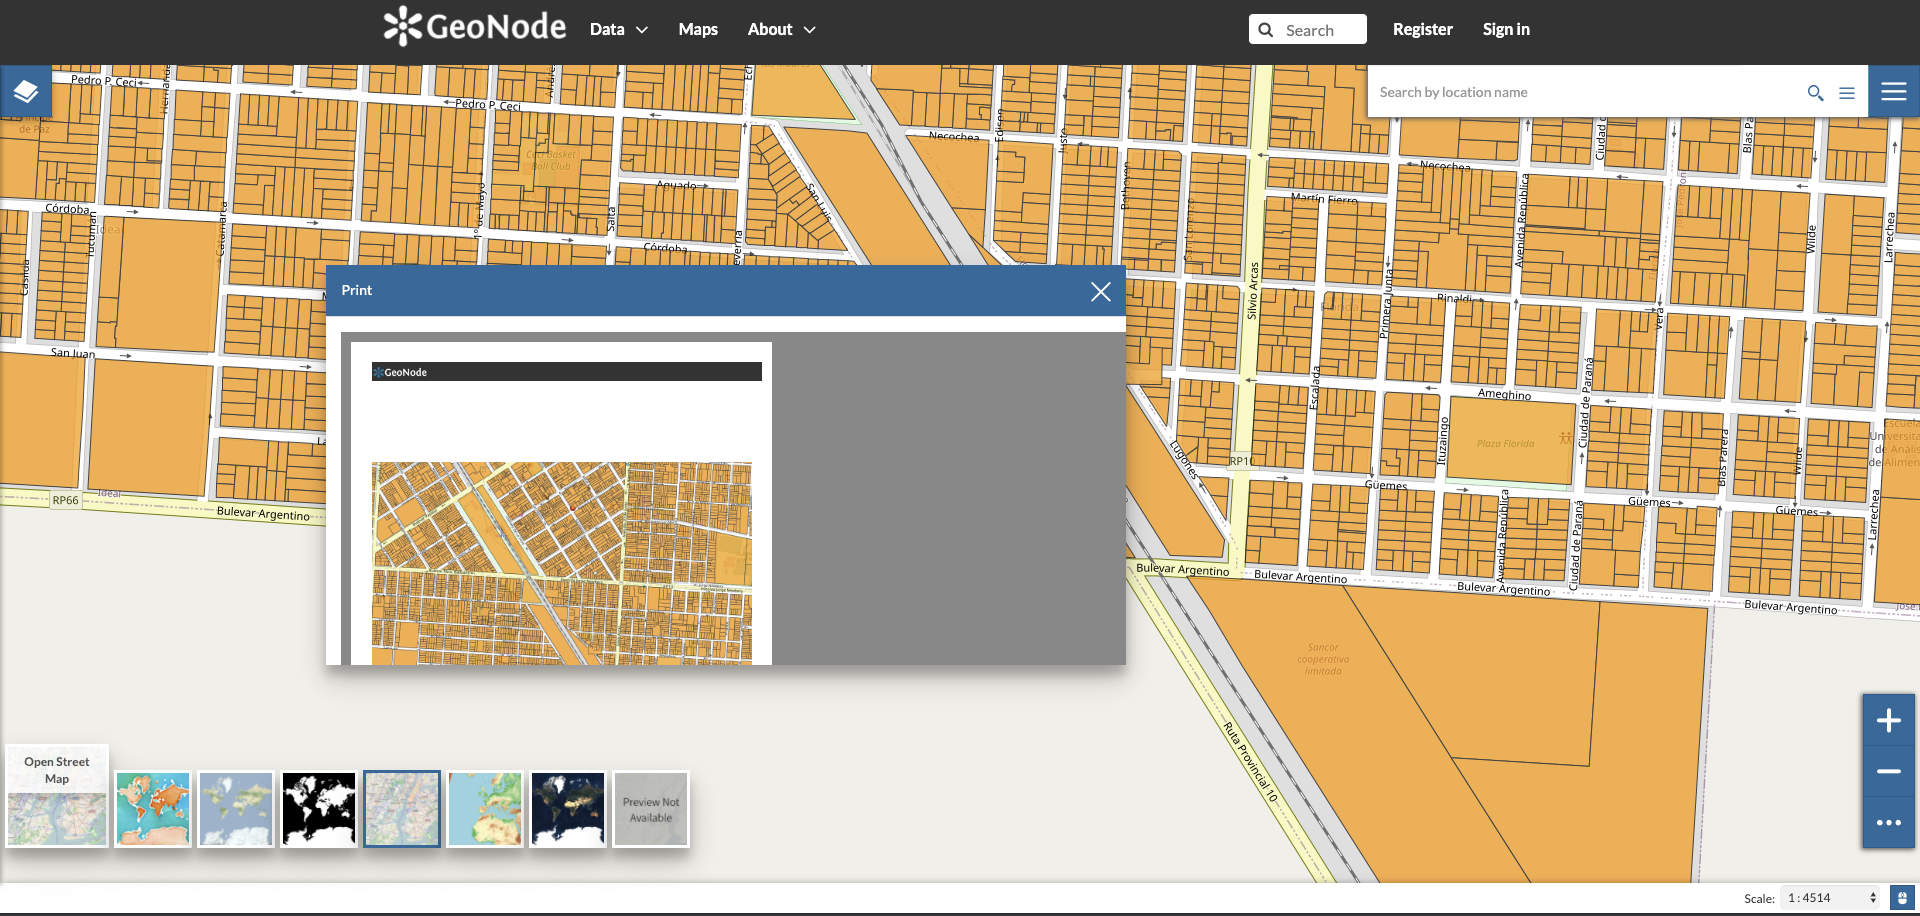Viewport: 1920px width, 916px height.
Task: Expand more map tools (three dots)
Action: 1889,823
